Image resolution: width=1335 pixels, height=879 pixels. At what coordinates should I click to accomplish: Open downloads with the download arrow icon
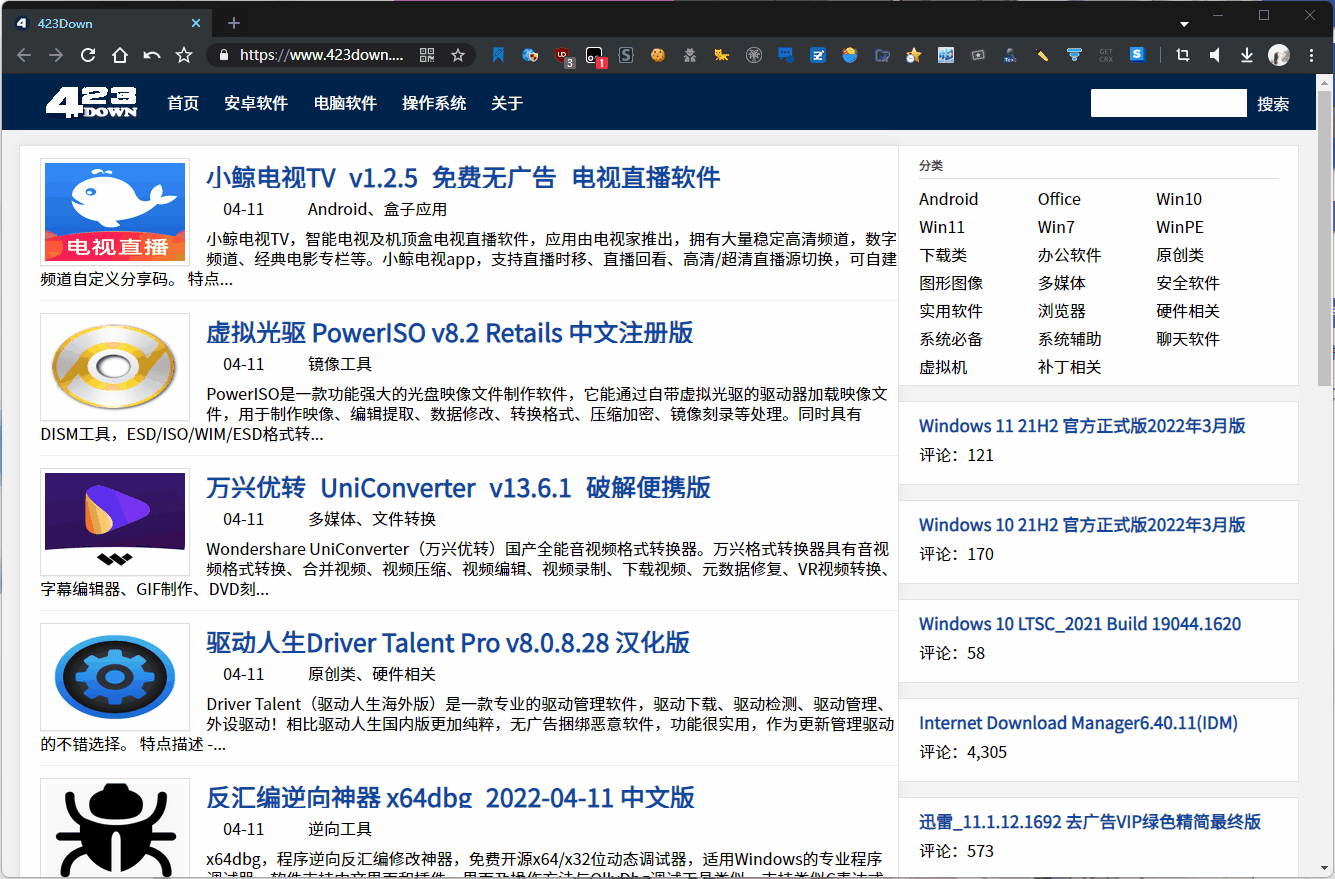[1247, 56]
